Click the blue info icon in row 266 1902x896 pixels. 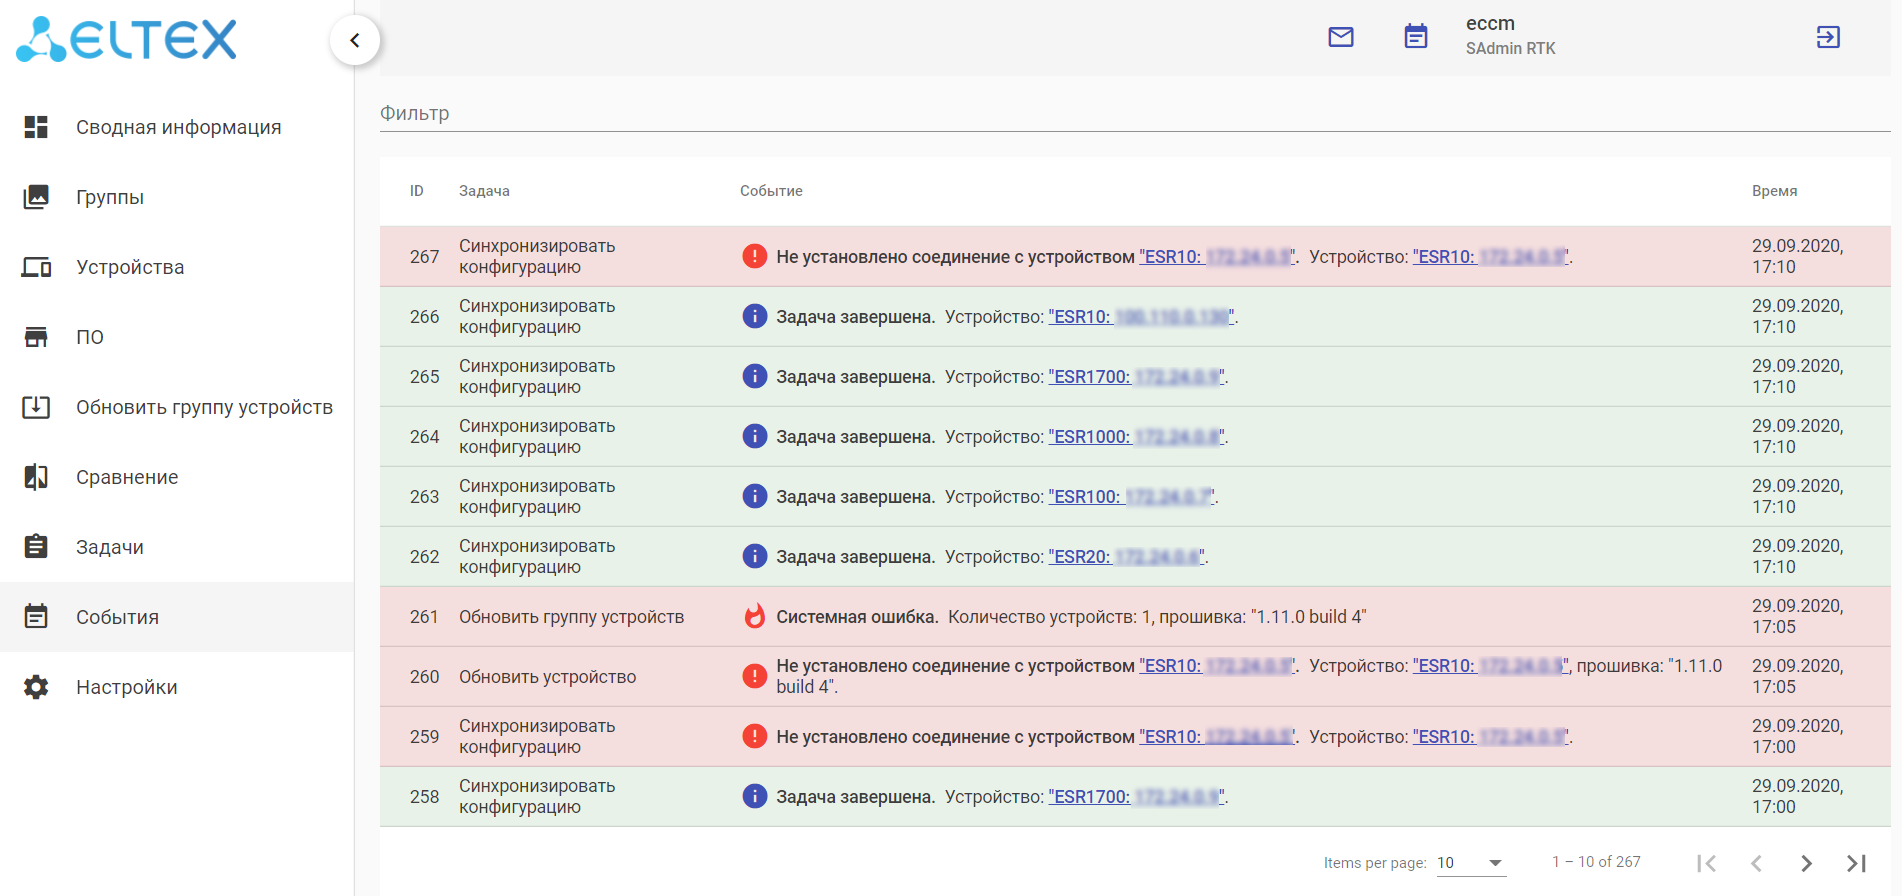[x=755, y=316]
